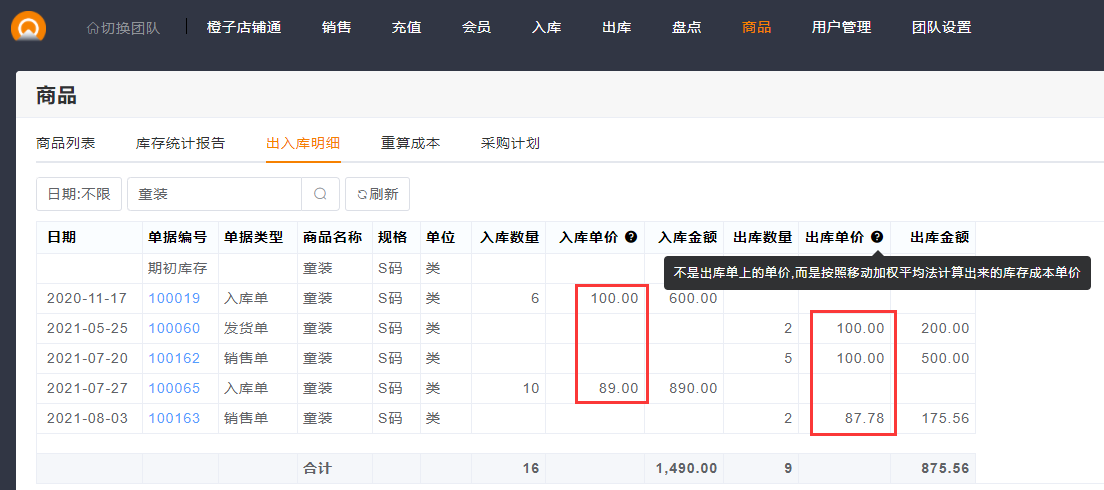Screen dimensions: 1104x490
Task: Switch to the 库存统计报告 tab
Action: [x=181, y=143]
